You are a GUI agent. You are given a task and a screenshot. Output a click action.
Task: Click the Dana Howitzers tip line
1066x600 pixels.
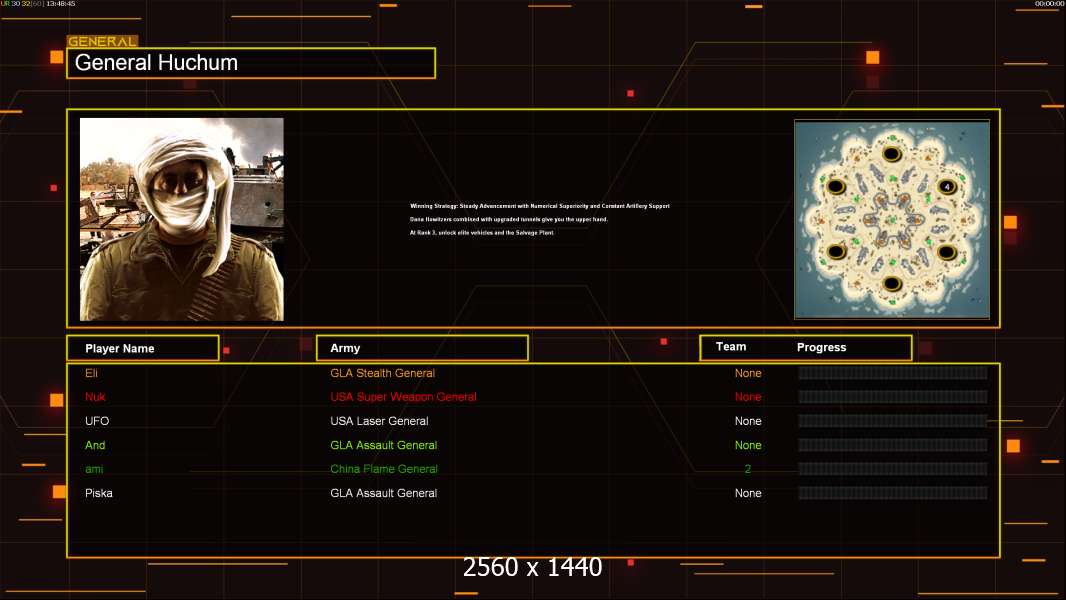click(509, 219)
